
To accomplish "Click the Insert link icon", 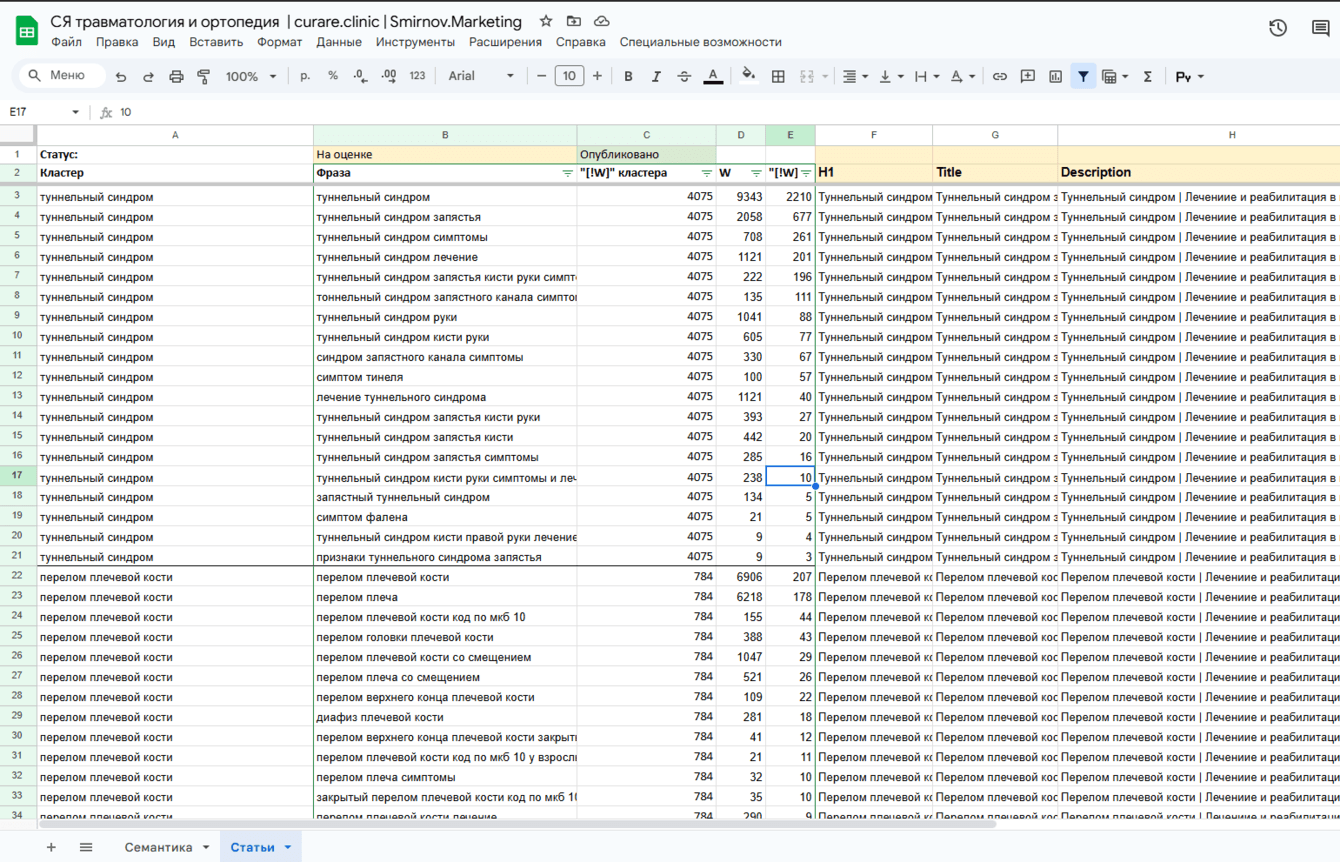I will pyautogui.click(x=999, y=77).
